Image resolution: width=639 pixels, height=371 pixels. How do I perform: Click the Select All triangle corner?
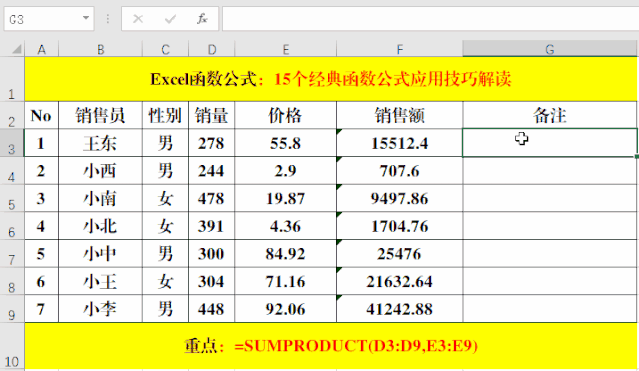16,49
